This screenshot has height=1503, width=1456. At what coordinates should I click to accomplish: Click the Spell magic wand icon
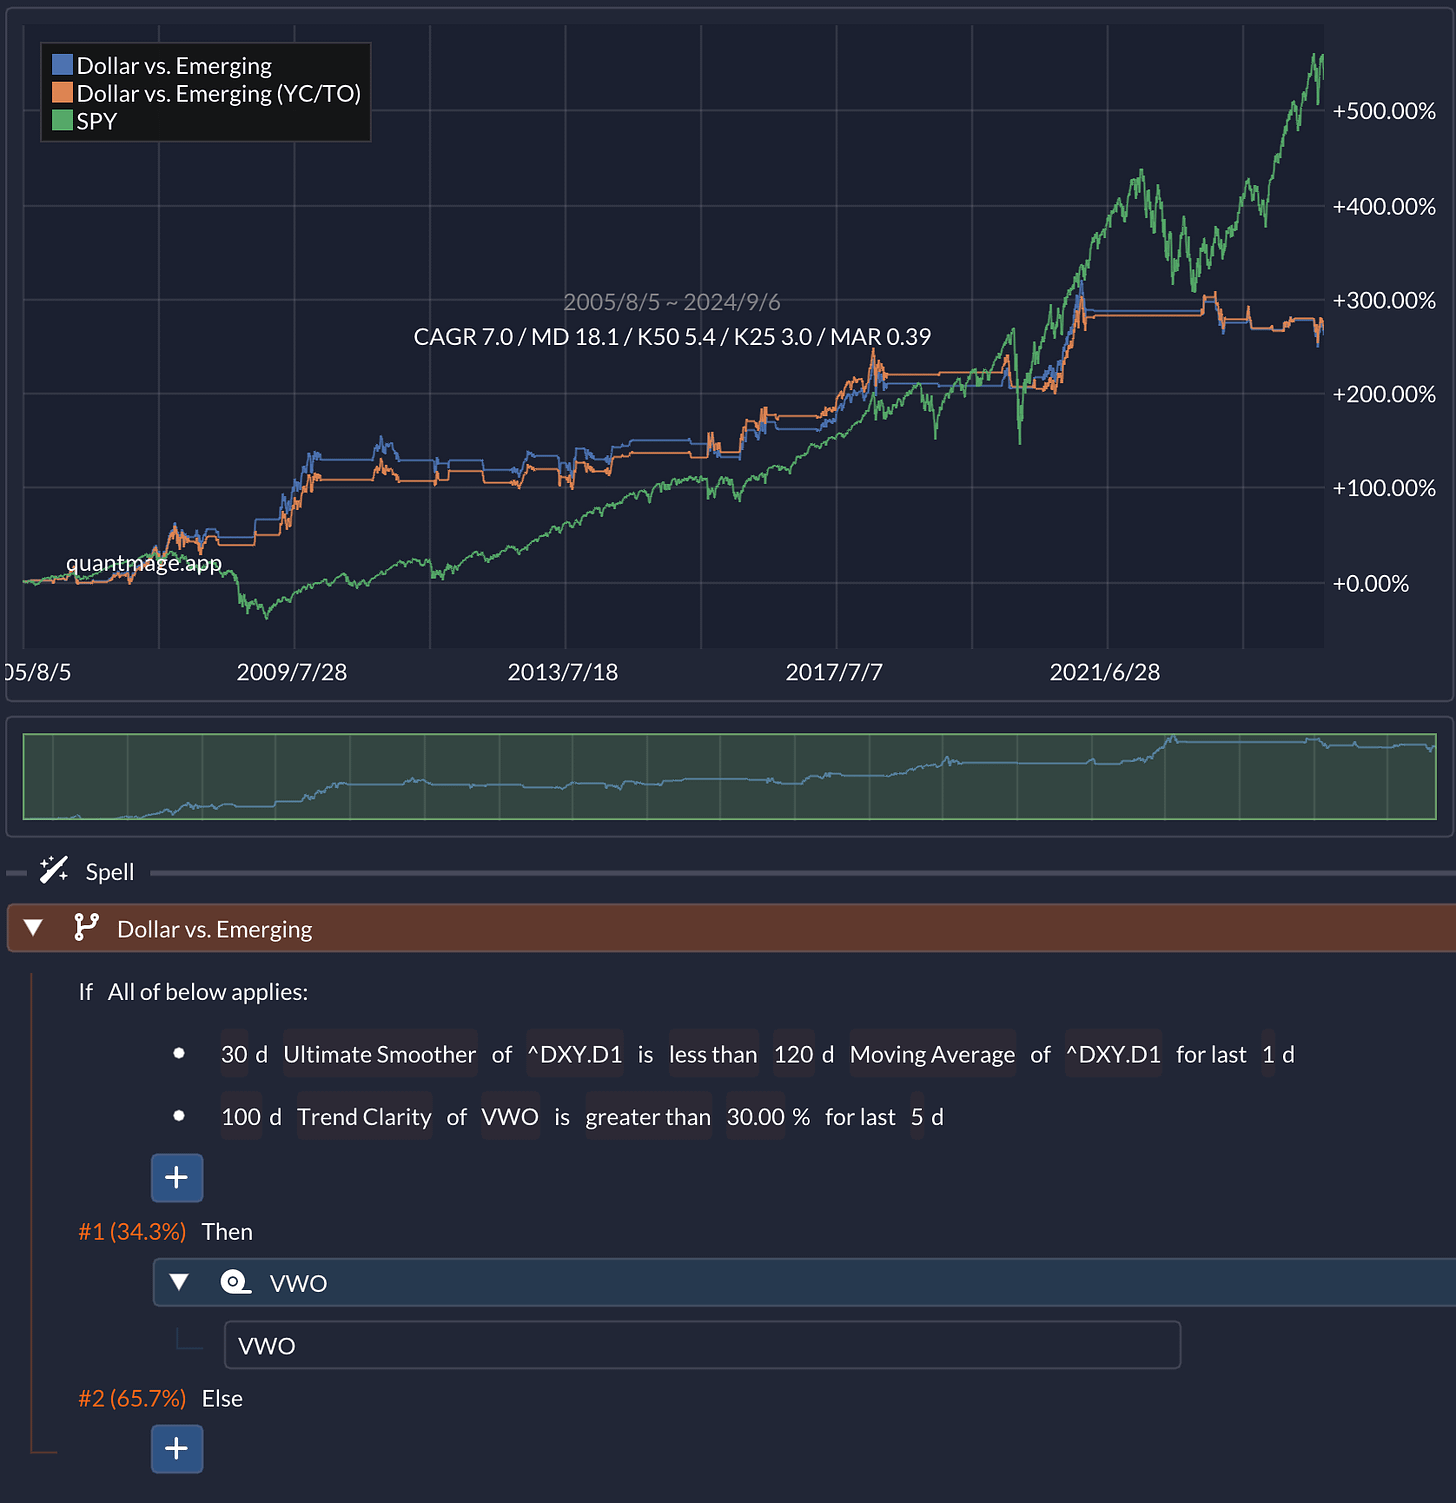click(54, 870)
